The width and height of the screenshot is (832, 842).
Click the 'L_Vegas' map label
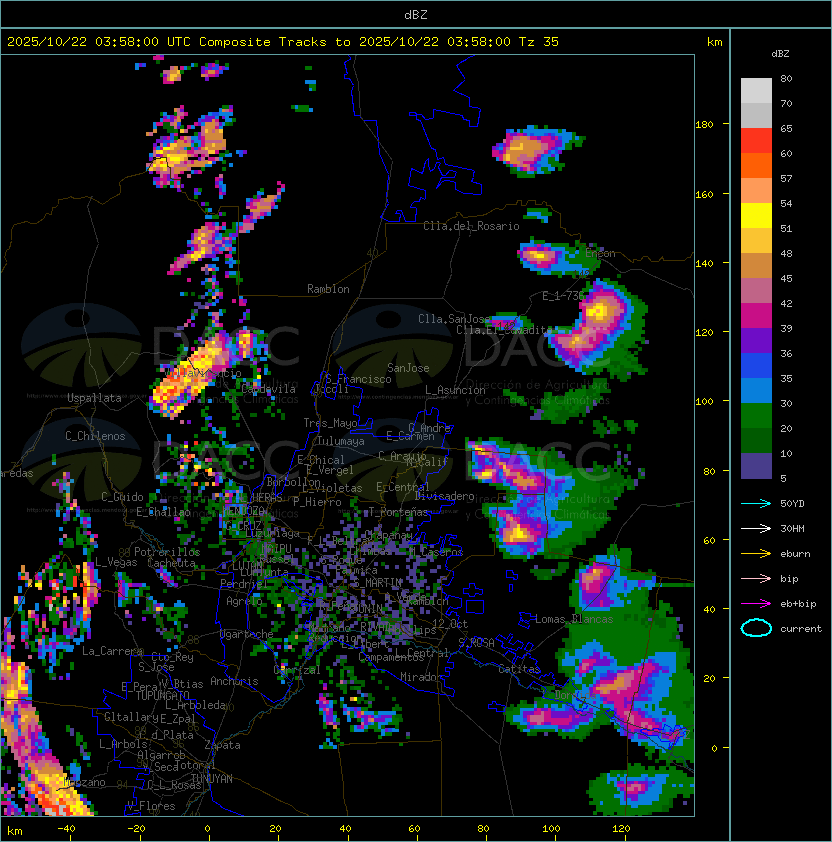(116, 562)
